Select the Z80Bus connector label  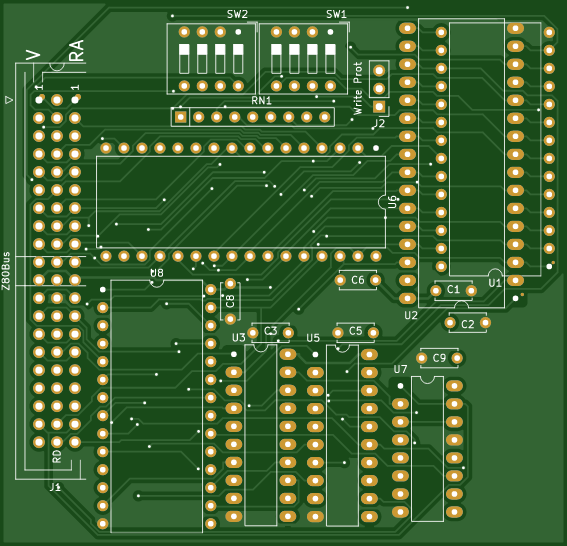6,271
